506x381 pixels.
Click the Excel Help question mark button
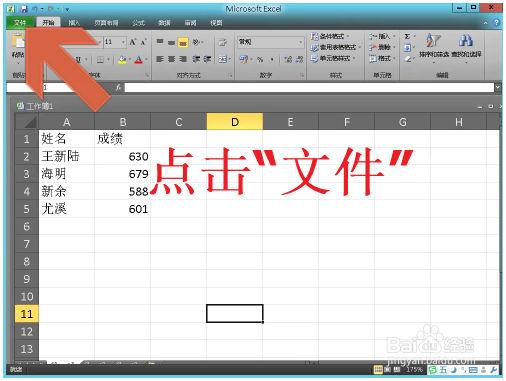point(496,23)
